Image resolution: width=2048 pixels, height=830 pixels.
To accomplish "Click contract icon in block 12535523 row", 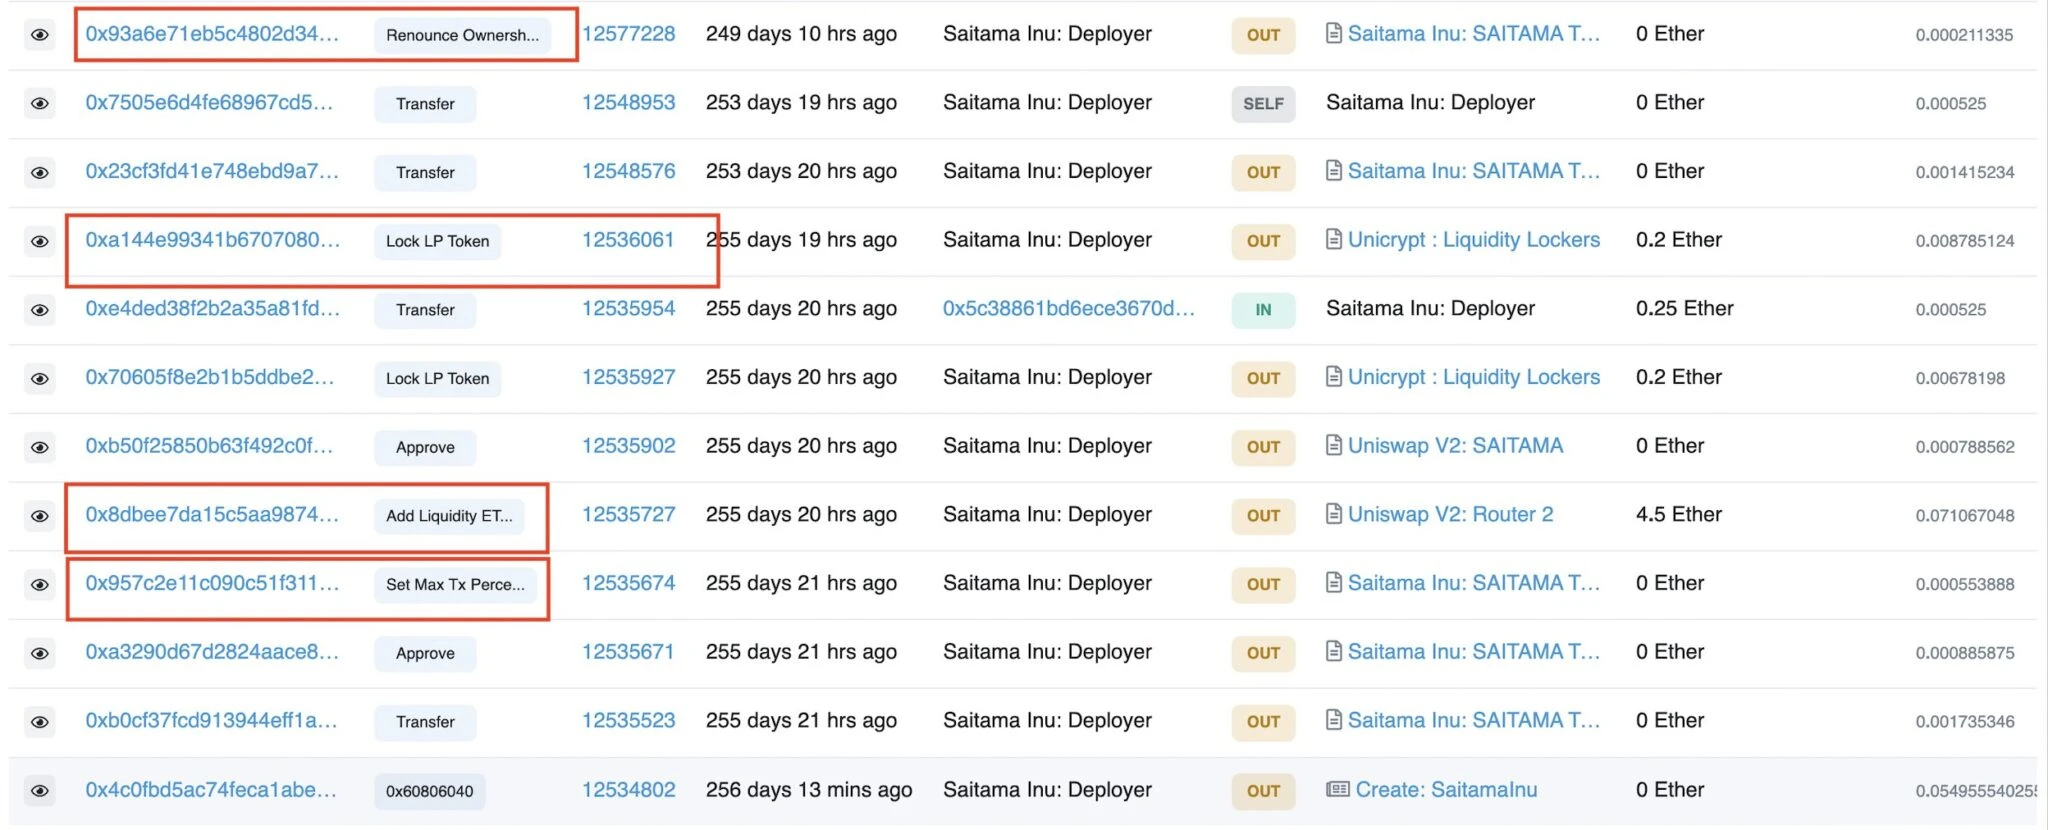I will tap(1333, 720).
